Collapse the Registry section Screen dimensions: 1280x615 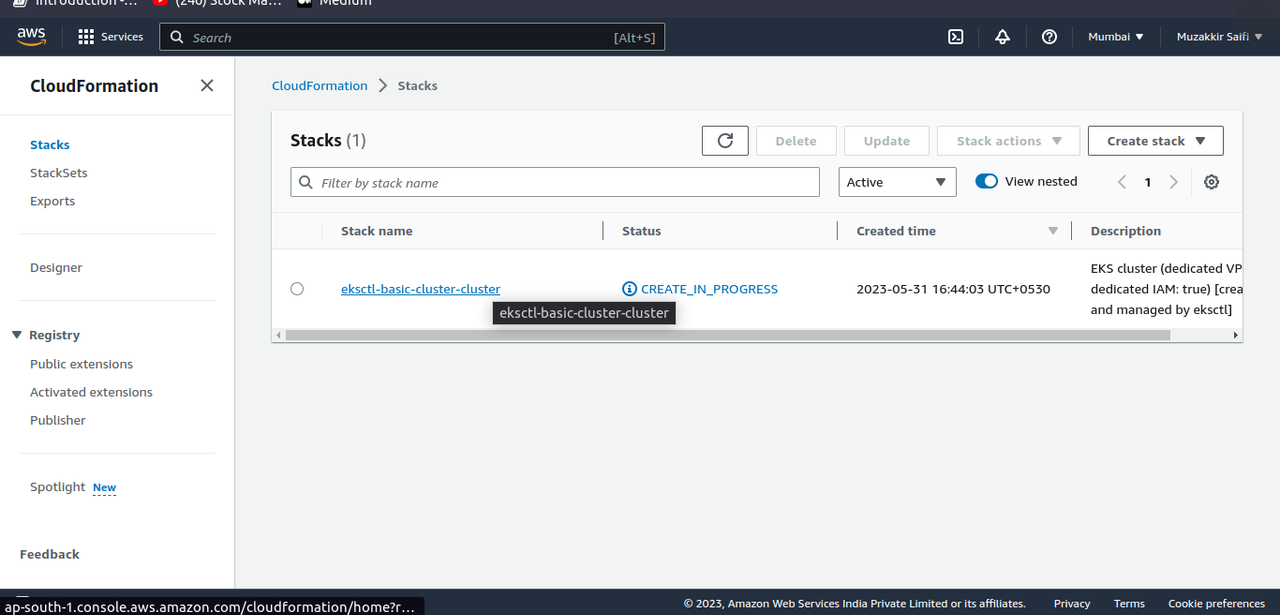17,335
